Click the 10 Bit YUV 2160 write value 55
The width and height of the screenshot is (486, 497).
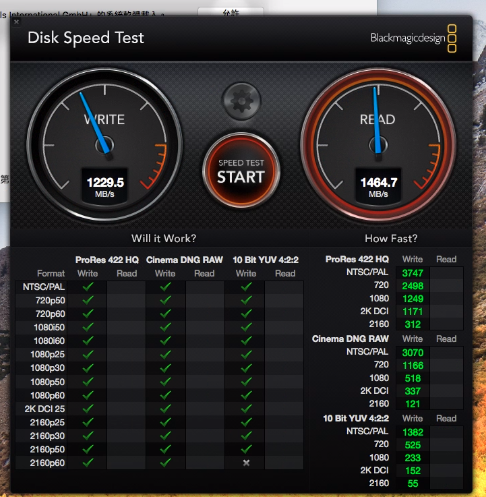413,483
